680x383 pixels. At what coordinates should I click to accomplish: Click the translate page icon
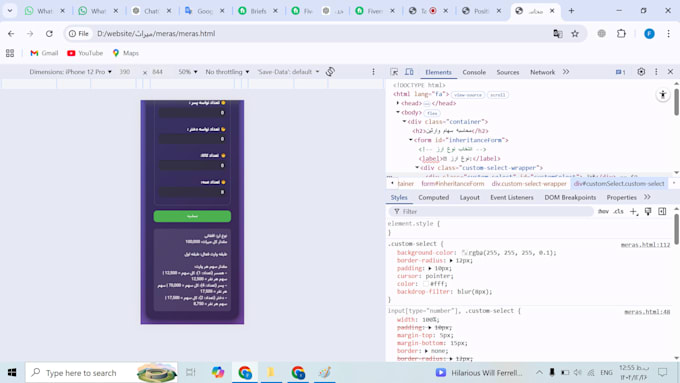558,33
